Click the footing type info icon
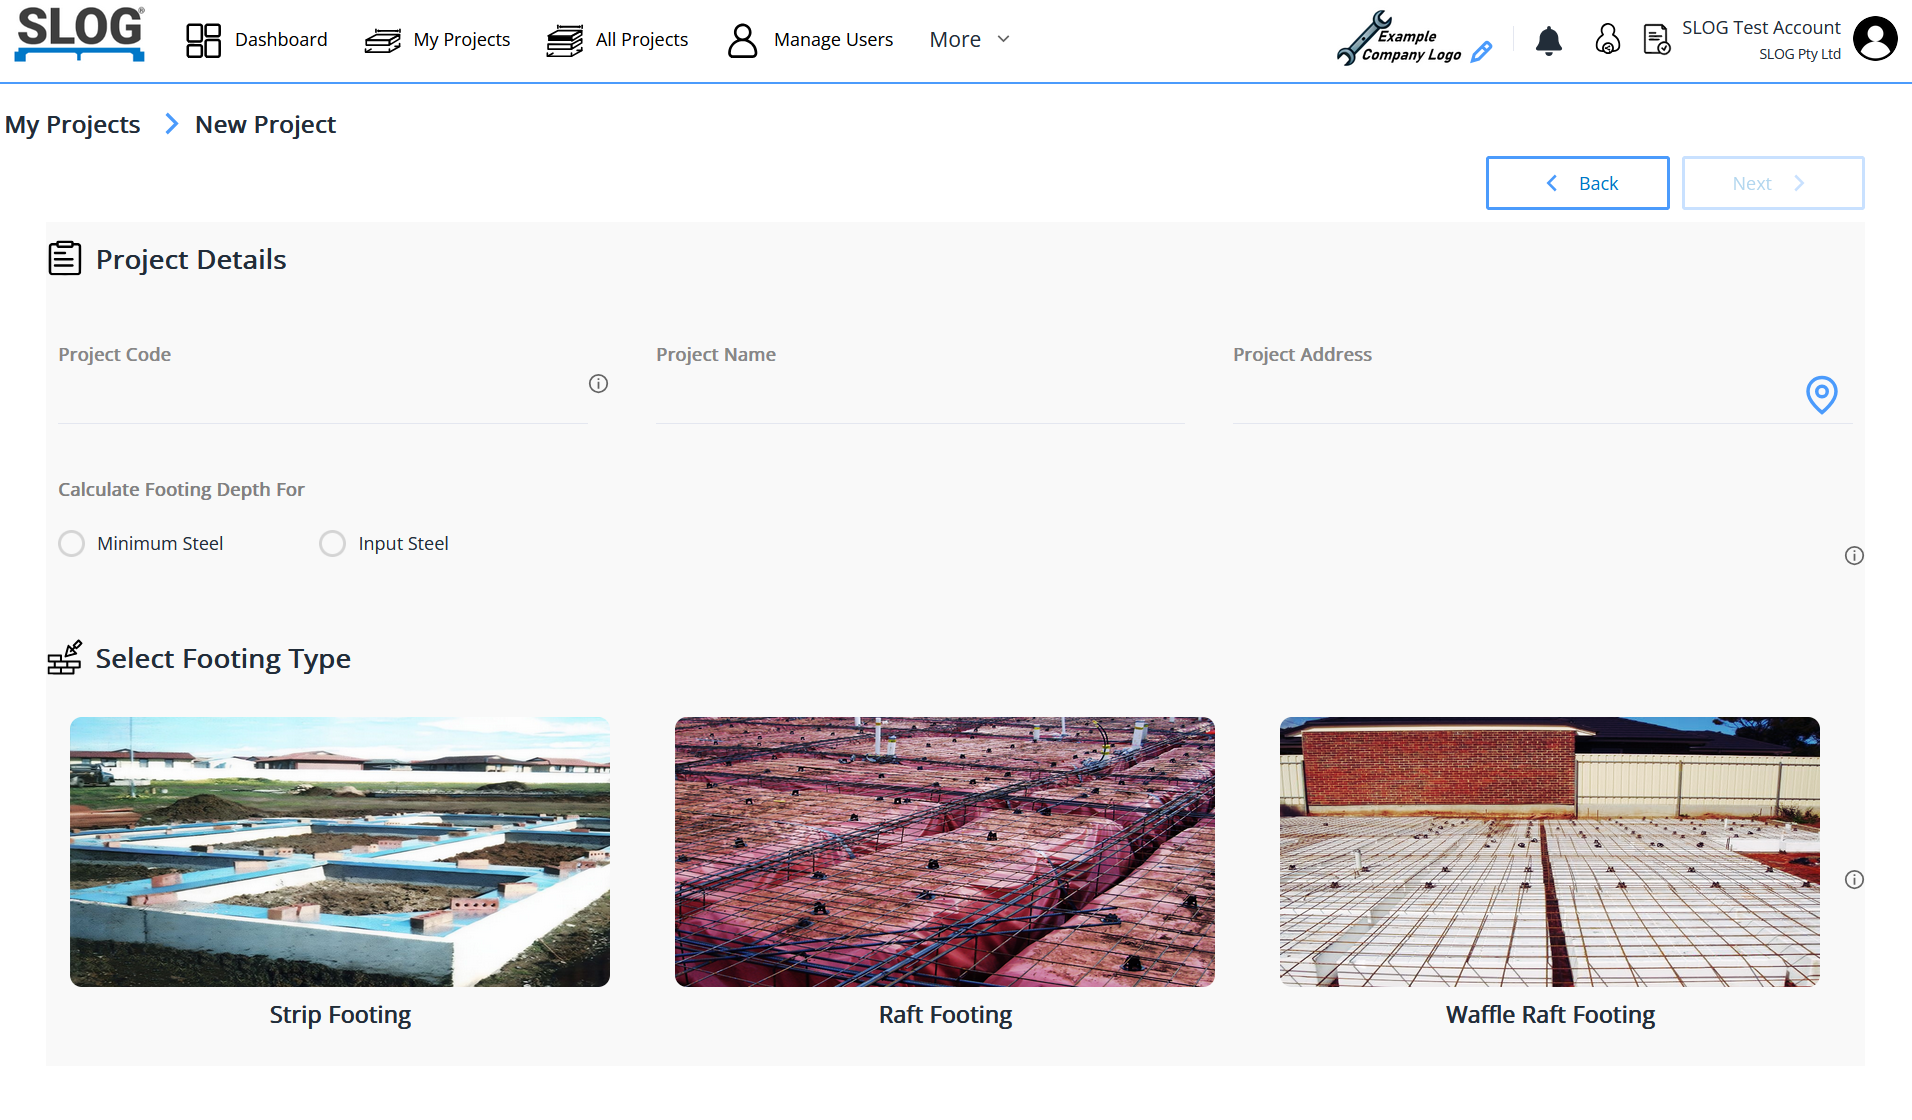 [x=1854, y=880]
